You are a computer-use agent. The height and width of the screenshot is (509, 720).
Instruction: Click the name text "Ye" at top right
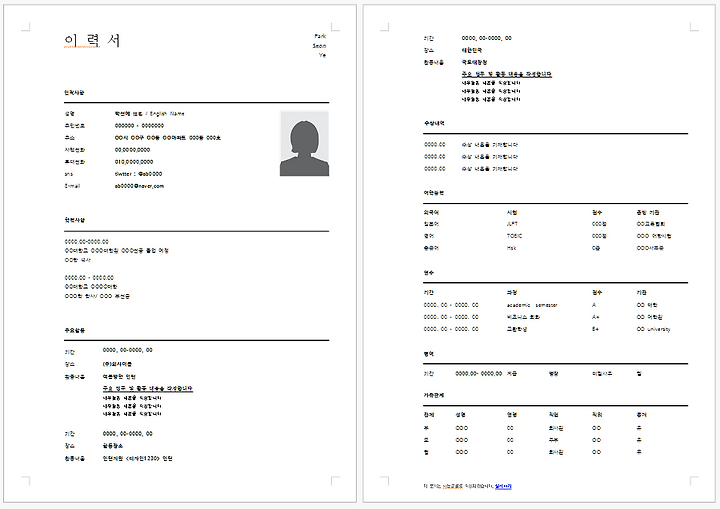[x=322, y=55]
